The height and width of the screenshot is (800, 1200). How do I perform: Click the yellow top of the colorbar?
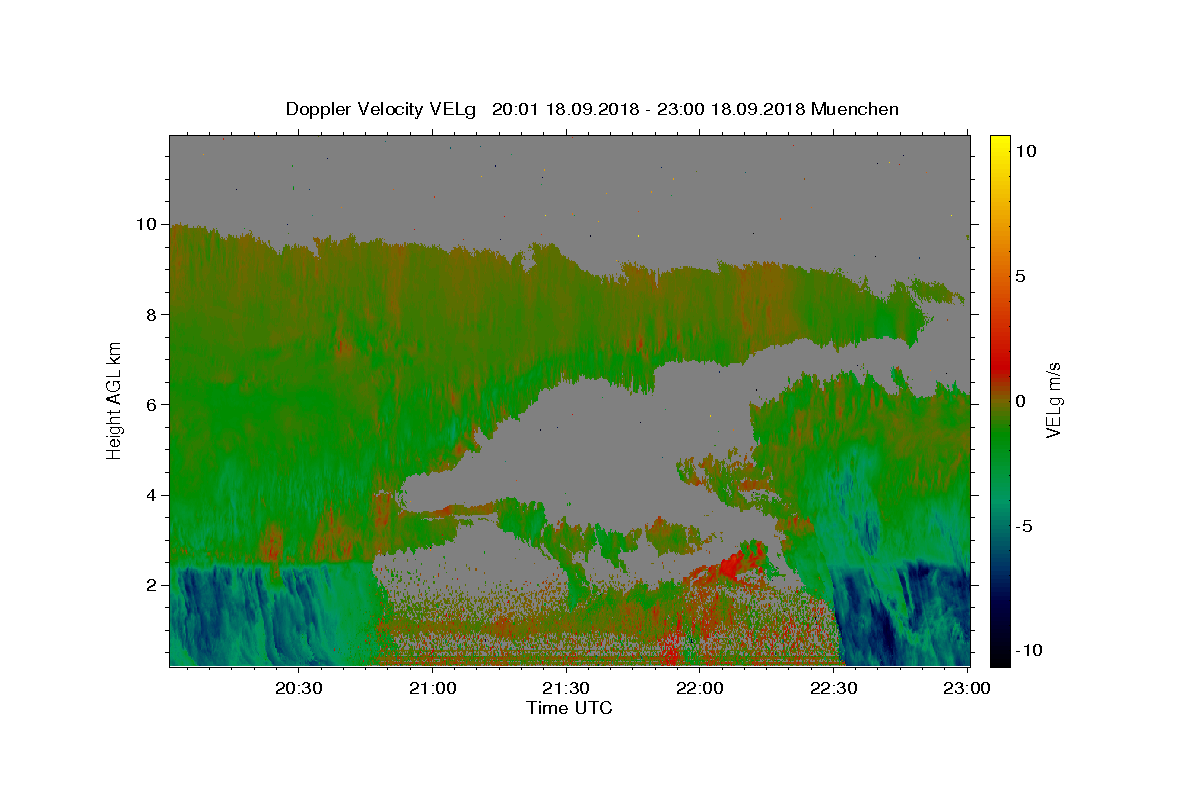tap(999, 142)
